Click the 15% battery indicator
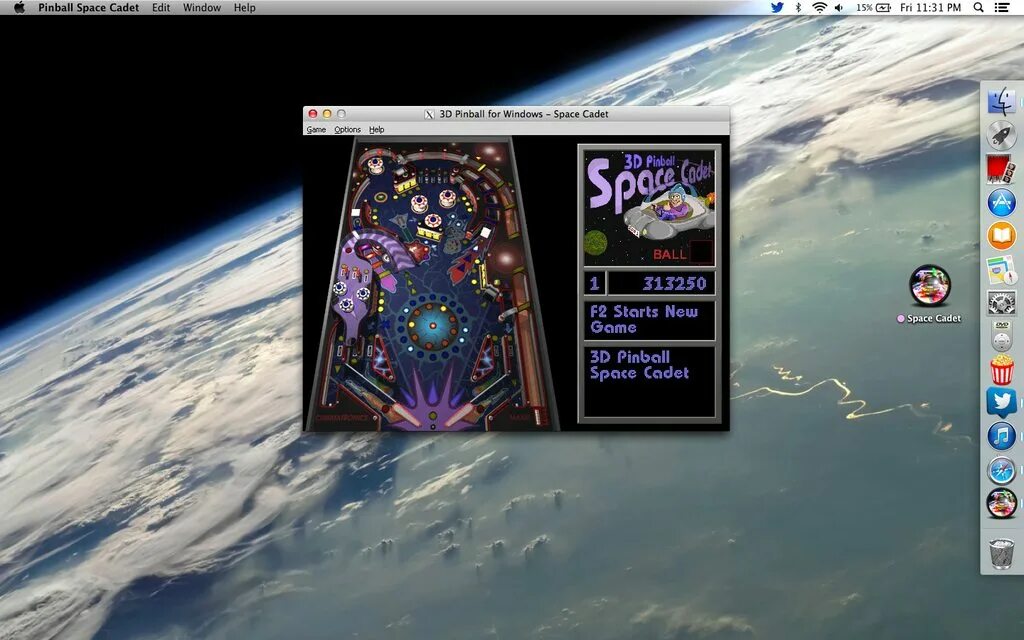Image resolution: width=1024 pixels, height=640 pixels. (873, 7)
